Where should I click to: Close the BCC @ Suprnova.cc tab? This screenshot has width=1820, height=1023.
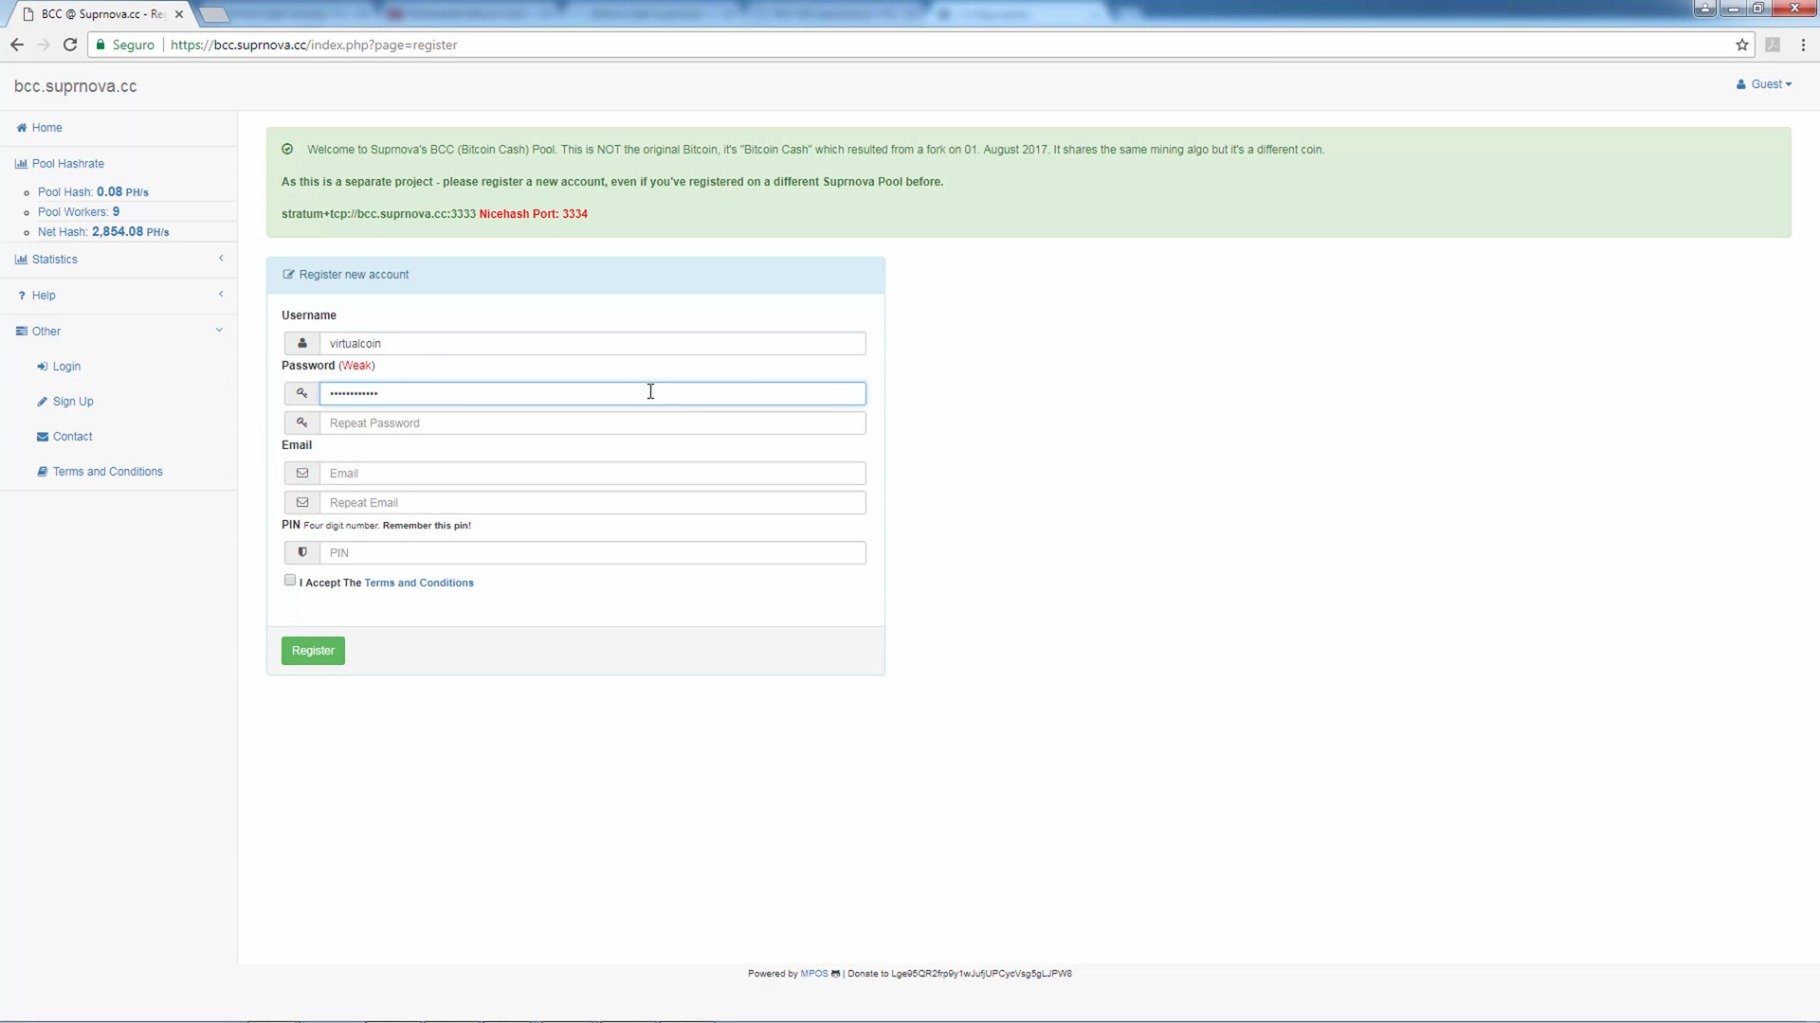coord(179,14)
